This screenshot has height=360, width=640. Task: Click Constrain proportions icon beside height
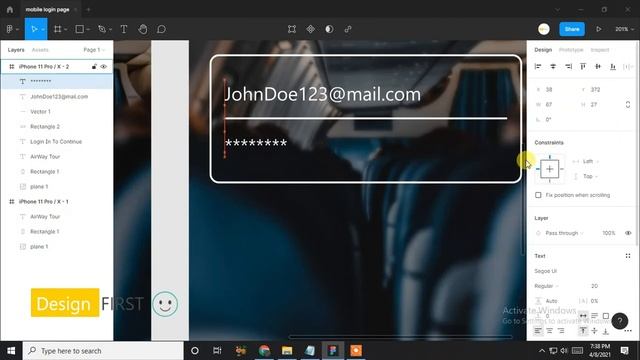point(628,104)
